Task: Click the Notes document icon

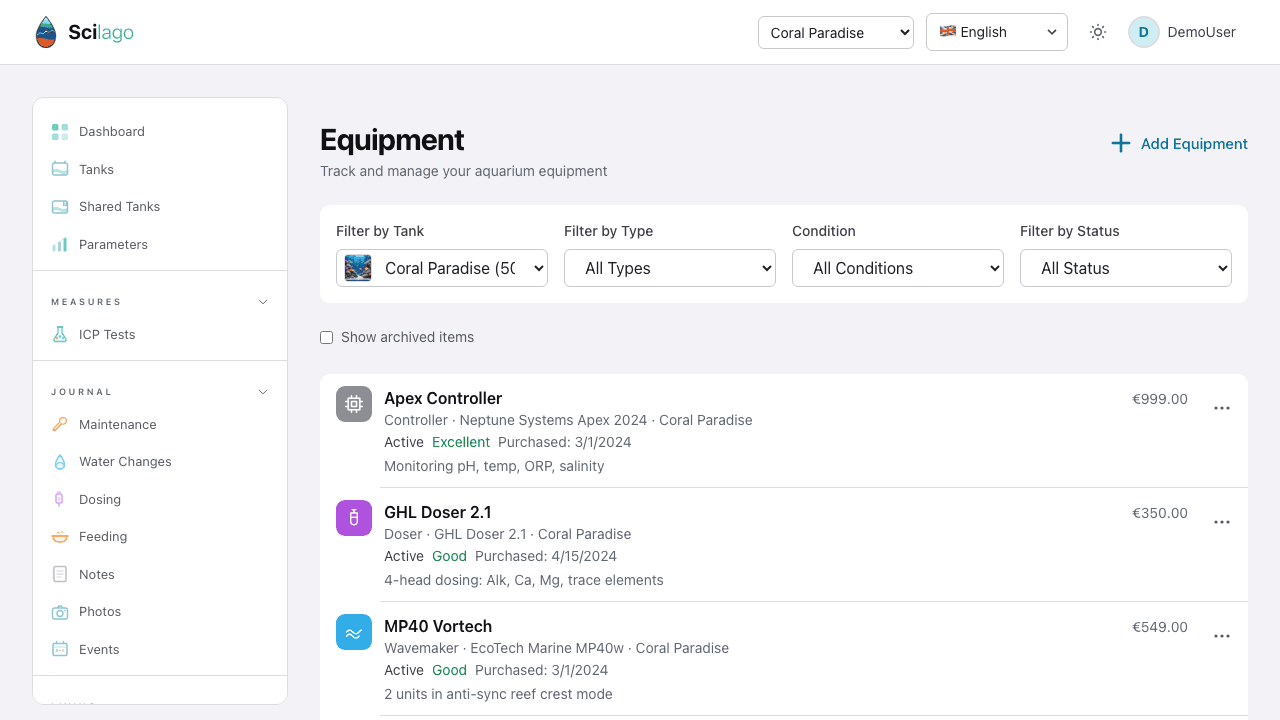Action: click(x=60, y=574)
